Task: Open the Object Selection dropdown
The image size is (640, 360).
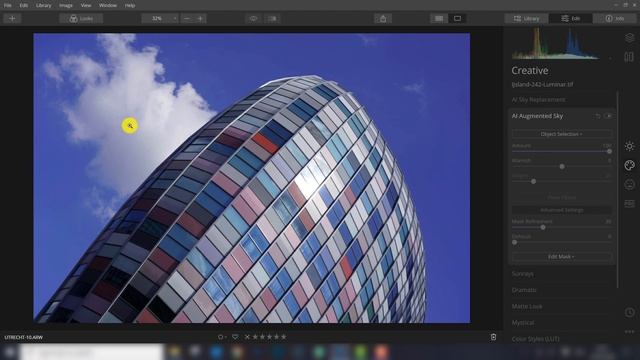Action: tap(562, 134)
